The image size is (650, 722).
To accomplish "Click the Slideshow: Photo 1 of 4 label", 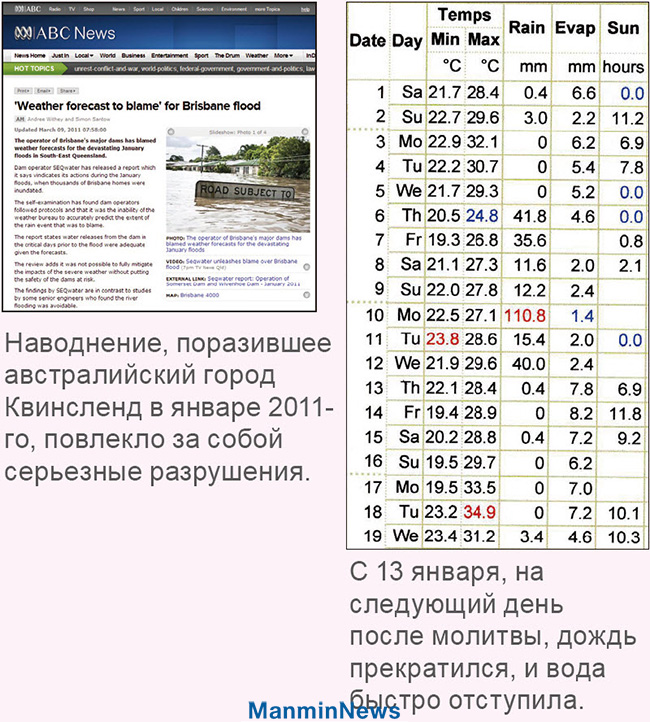I will click(238, 132).
